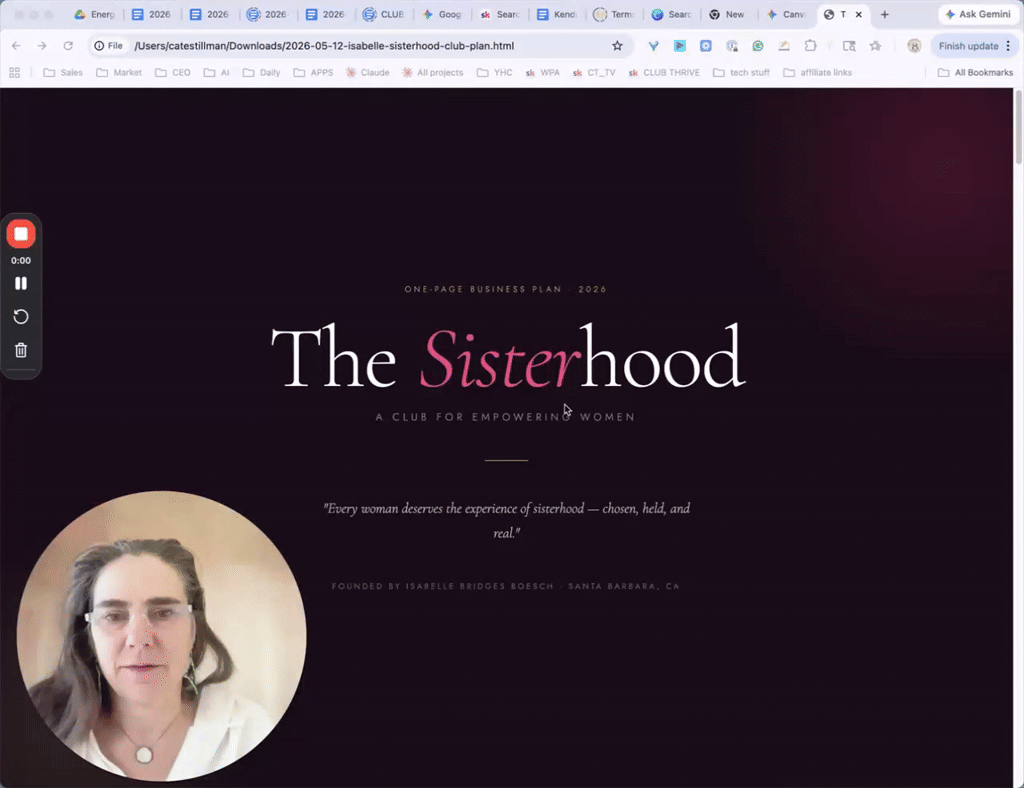This screenshot has width=1024, height=788.
Task: Close the current active tab
Action: (x=859, y=14)
